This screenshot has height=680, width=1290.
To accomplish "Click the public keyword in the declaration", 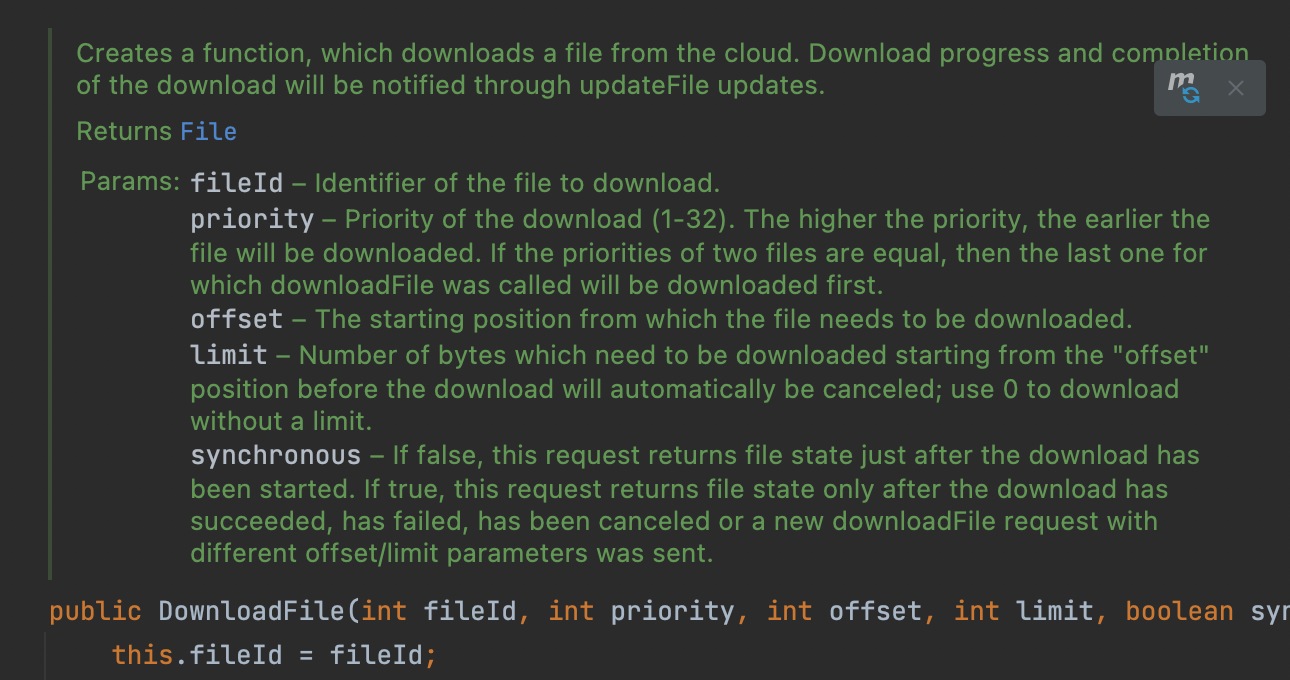I will [x=95, y=611].
